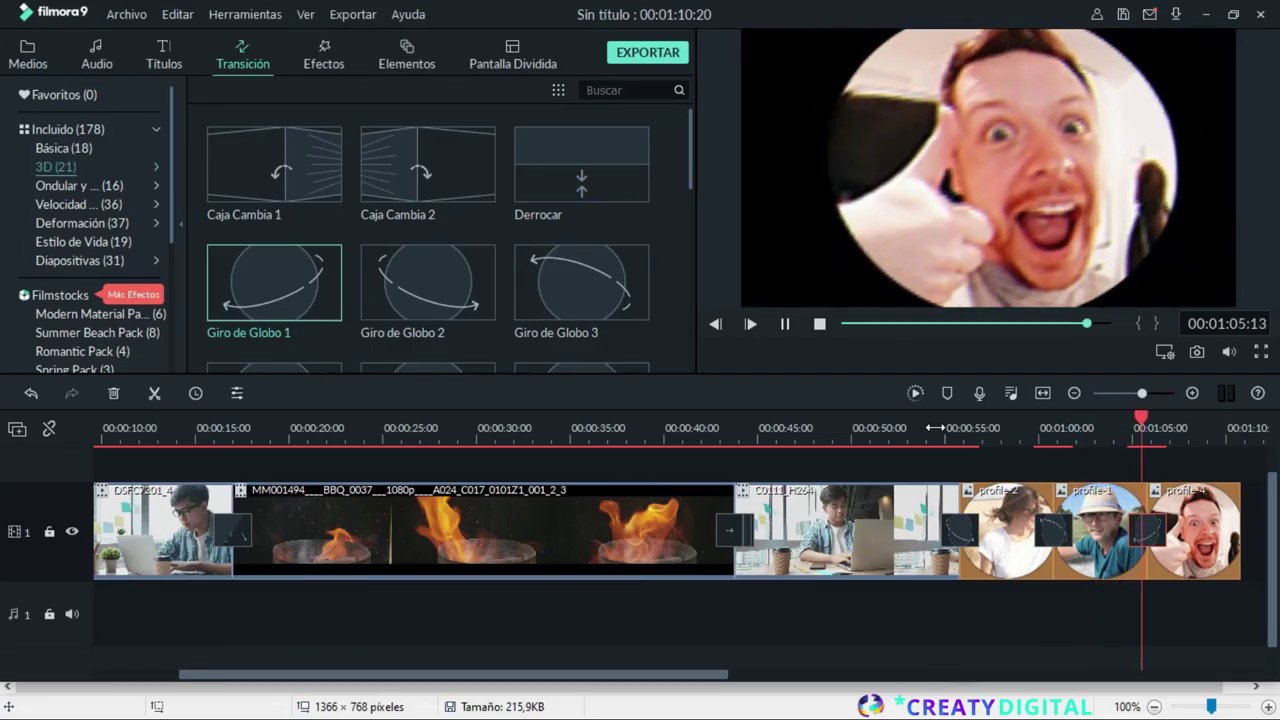Zoom out timeline with minus icon
The image size is (1280, 720).
click(1074, 394)
